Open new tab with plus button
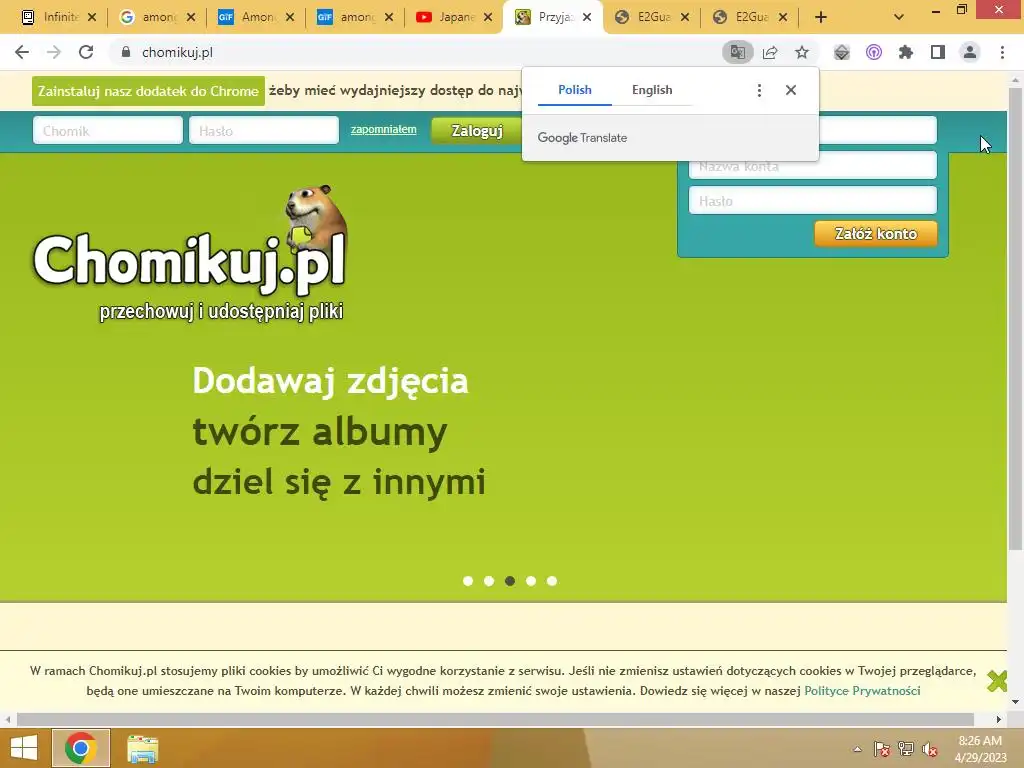Image resolution: width=1024 pixels, height=768 pixels. tap(821, 18)
